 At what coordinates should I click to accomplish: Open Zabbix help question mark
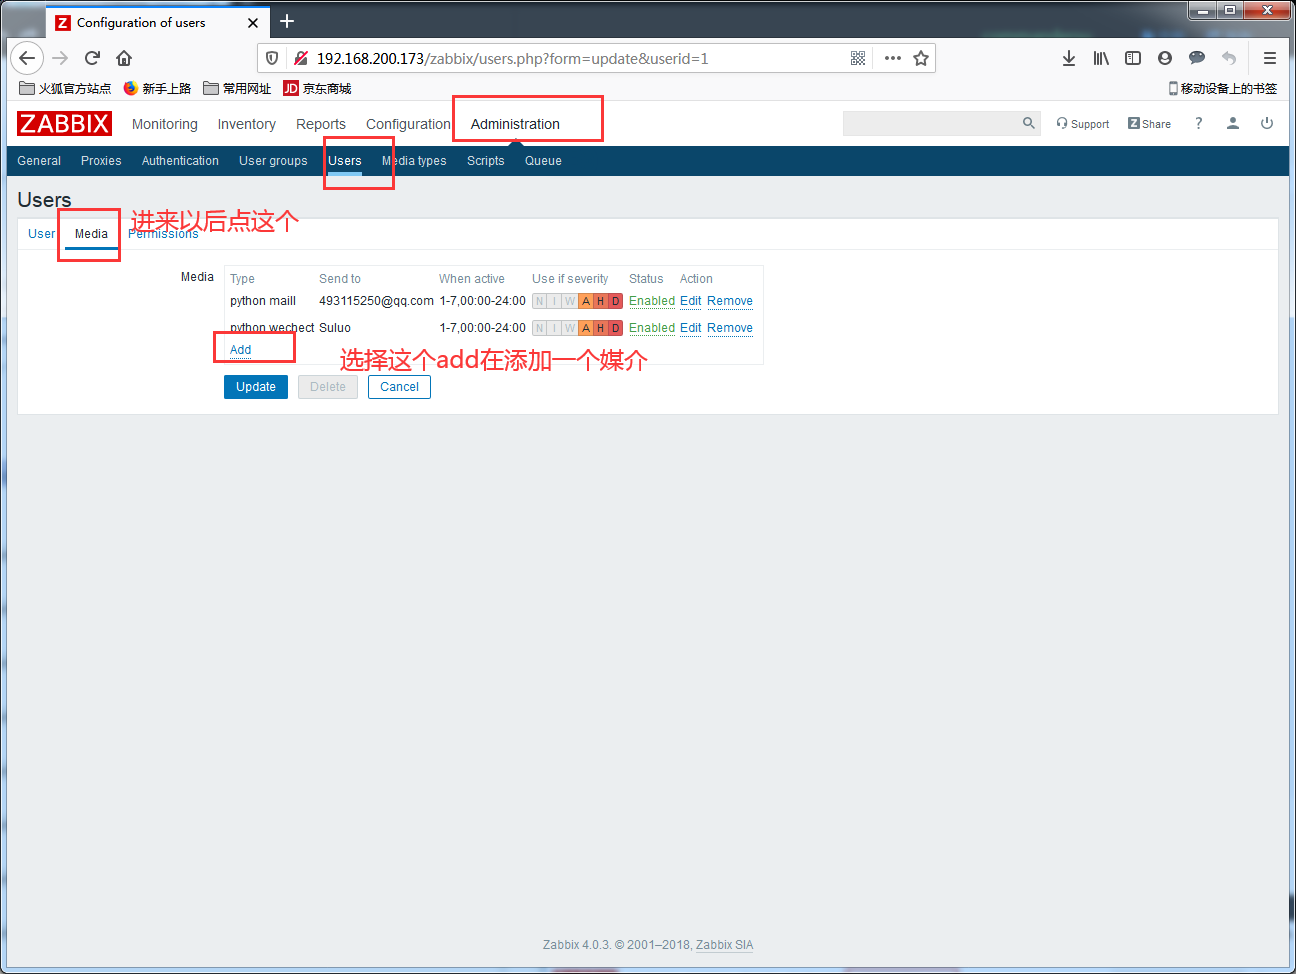(x=1198, y=123)
